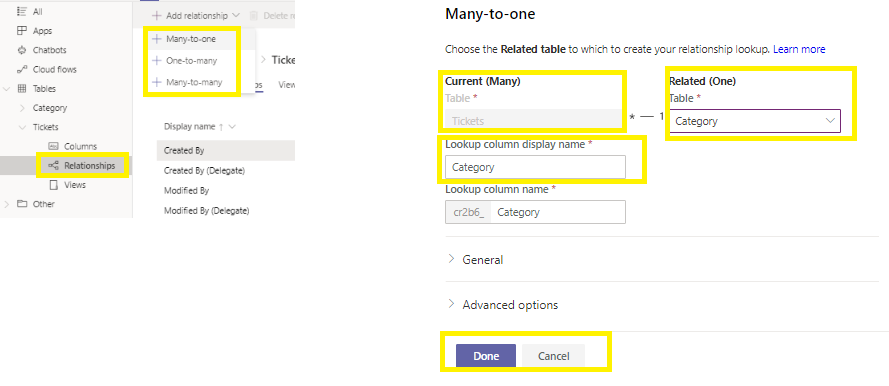Click the Lookup column display name field
The image size is (889, 386).
tap(535, 167)
